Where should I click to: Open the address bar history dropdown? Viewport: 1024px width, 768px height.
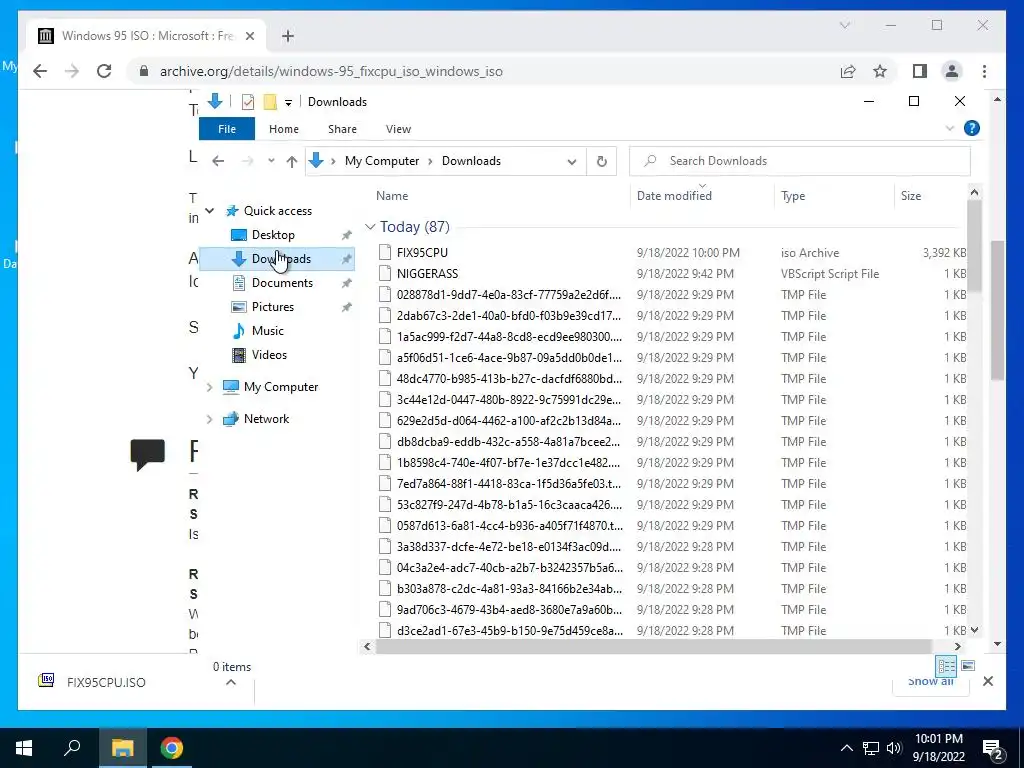click(571, 161)
